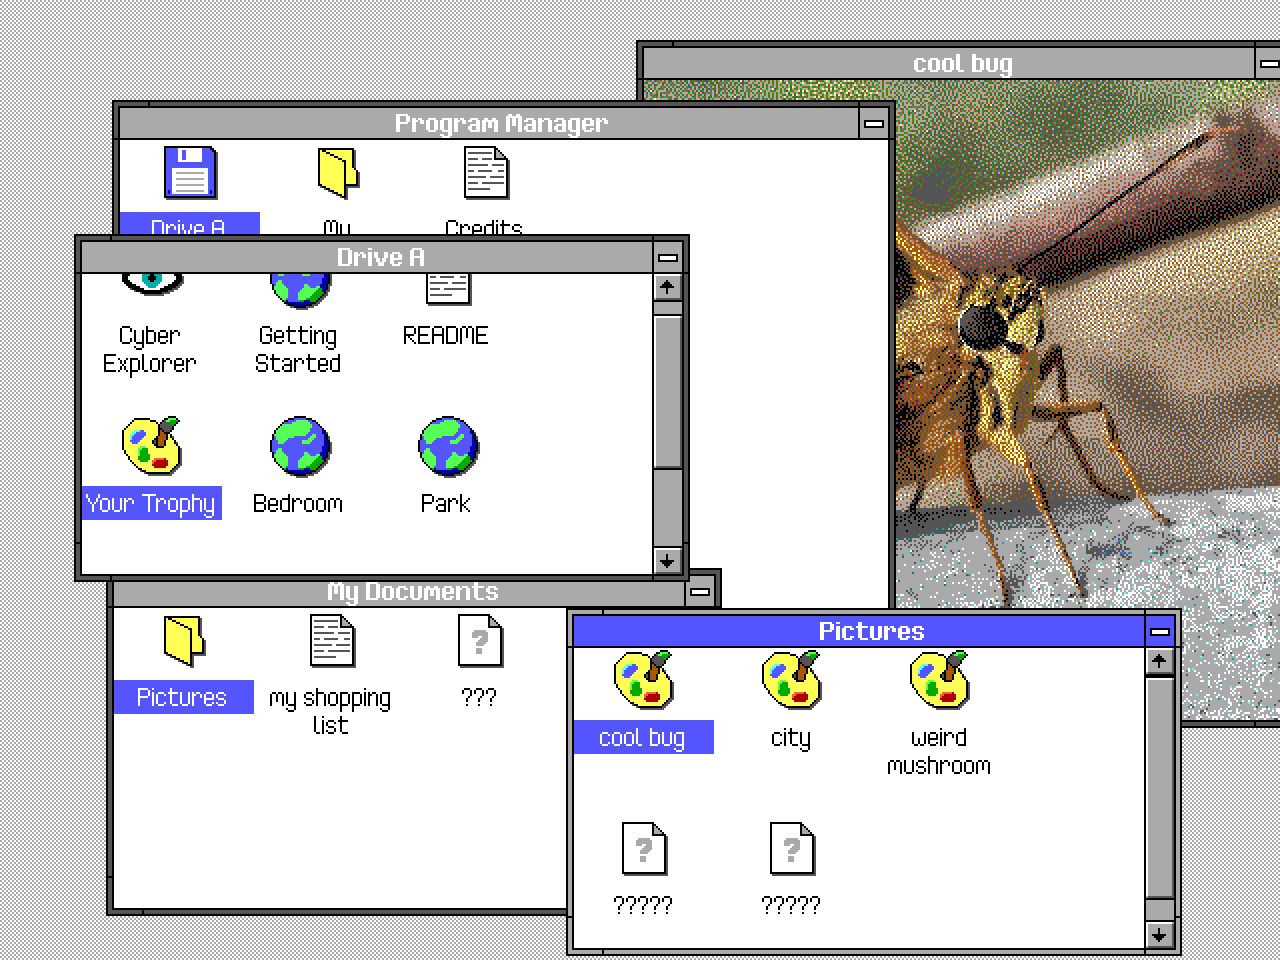The height and width of the screenshot is (960, 1280).
Task: Open the second ????? file in Pictures
Action: click(x=792, y=849)
